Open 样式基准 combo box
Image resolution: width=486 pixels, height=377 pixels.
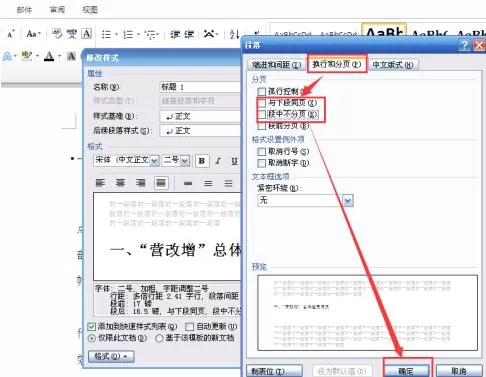[x=200, y=116]
